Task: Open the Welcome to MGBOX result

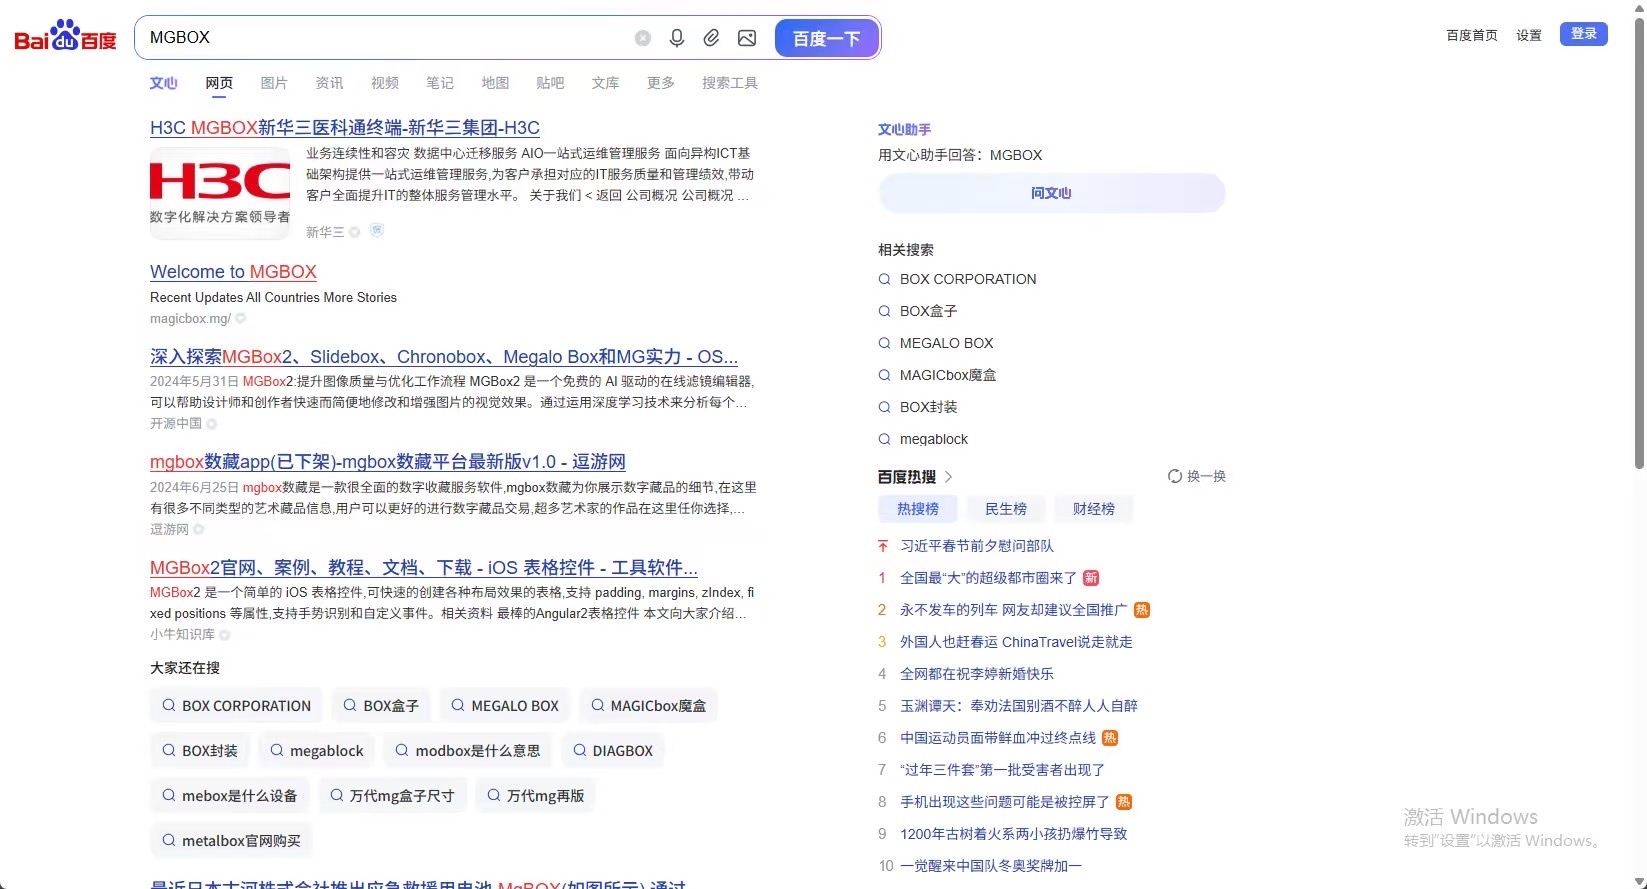Action: point(233,272)
